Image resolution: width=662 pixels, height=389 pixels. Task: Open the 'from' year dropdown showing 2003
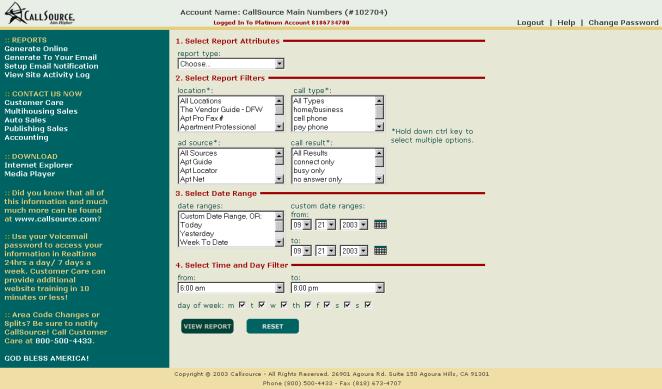click(354, 225)
